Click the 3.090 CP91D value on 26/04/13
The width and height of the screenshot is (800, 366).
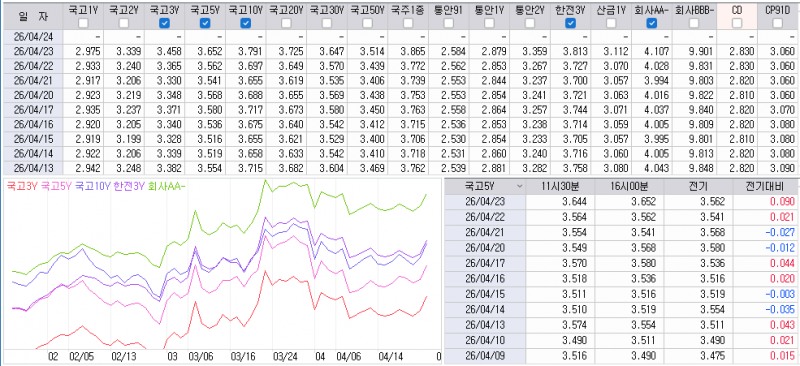pyautogui.click(x=783, y=168)
